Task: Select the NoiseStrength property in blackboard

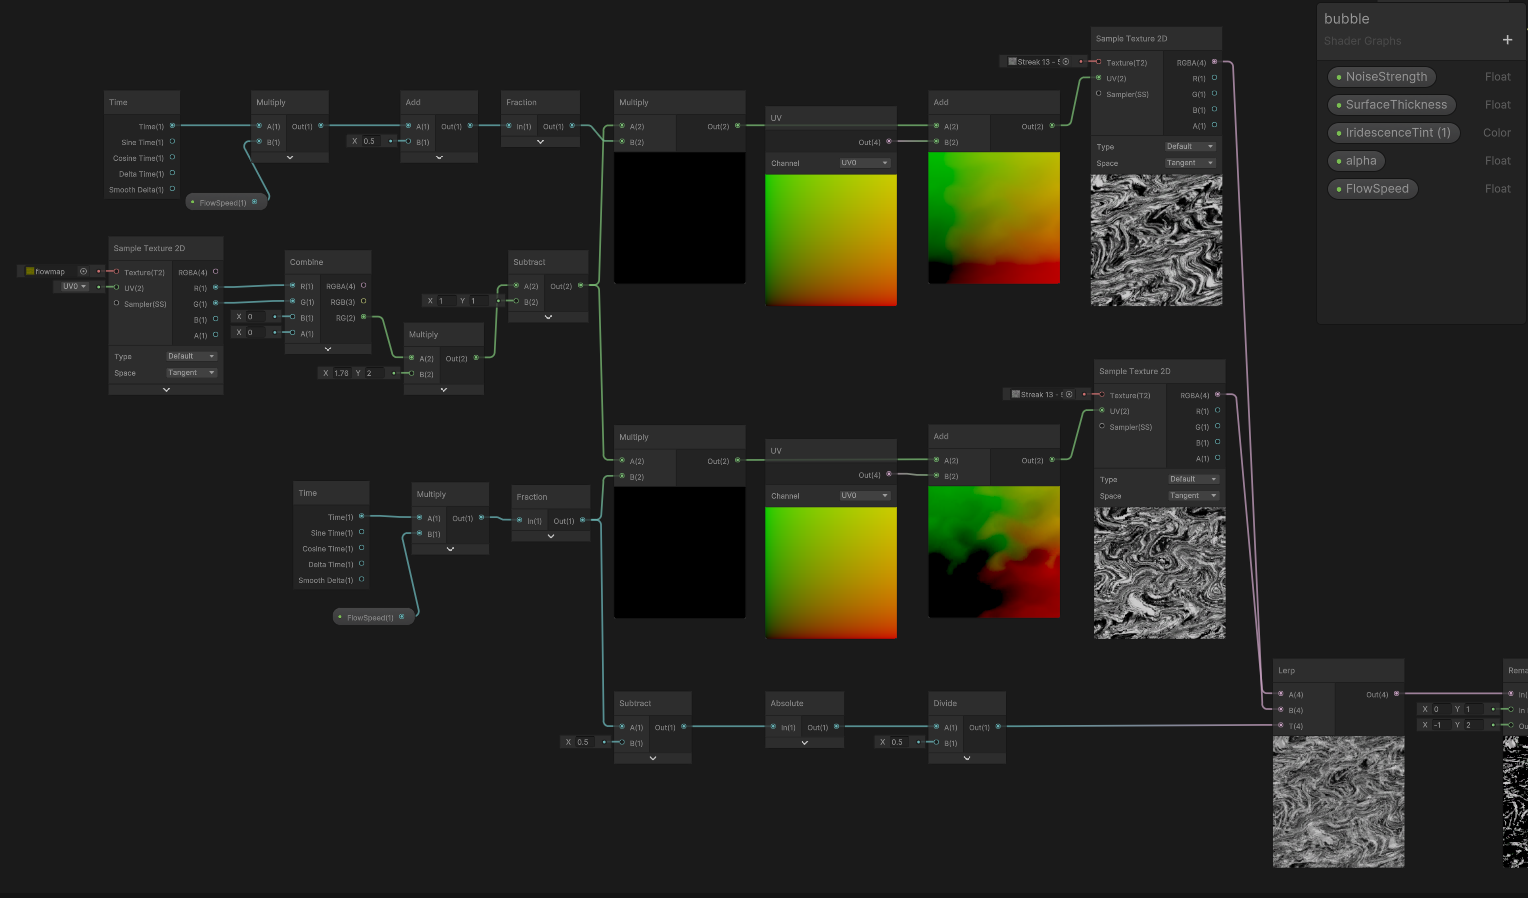Action: [x=1382, y=77]
